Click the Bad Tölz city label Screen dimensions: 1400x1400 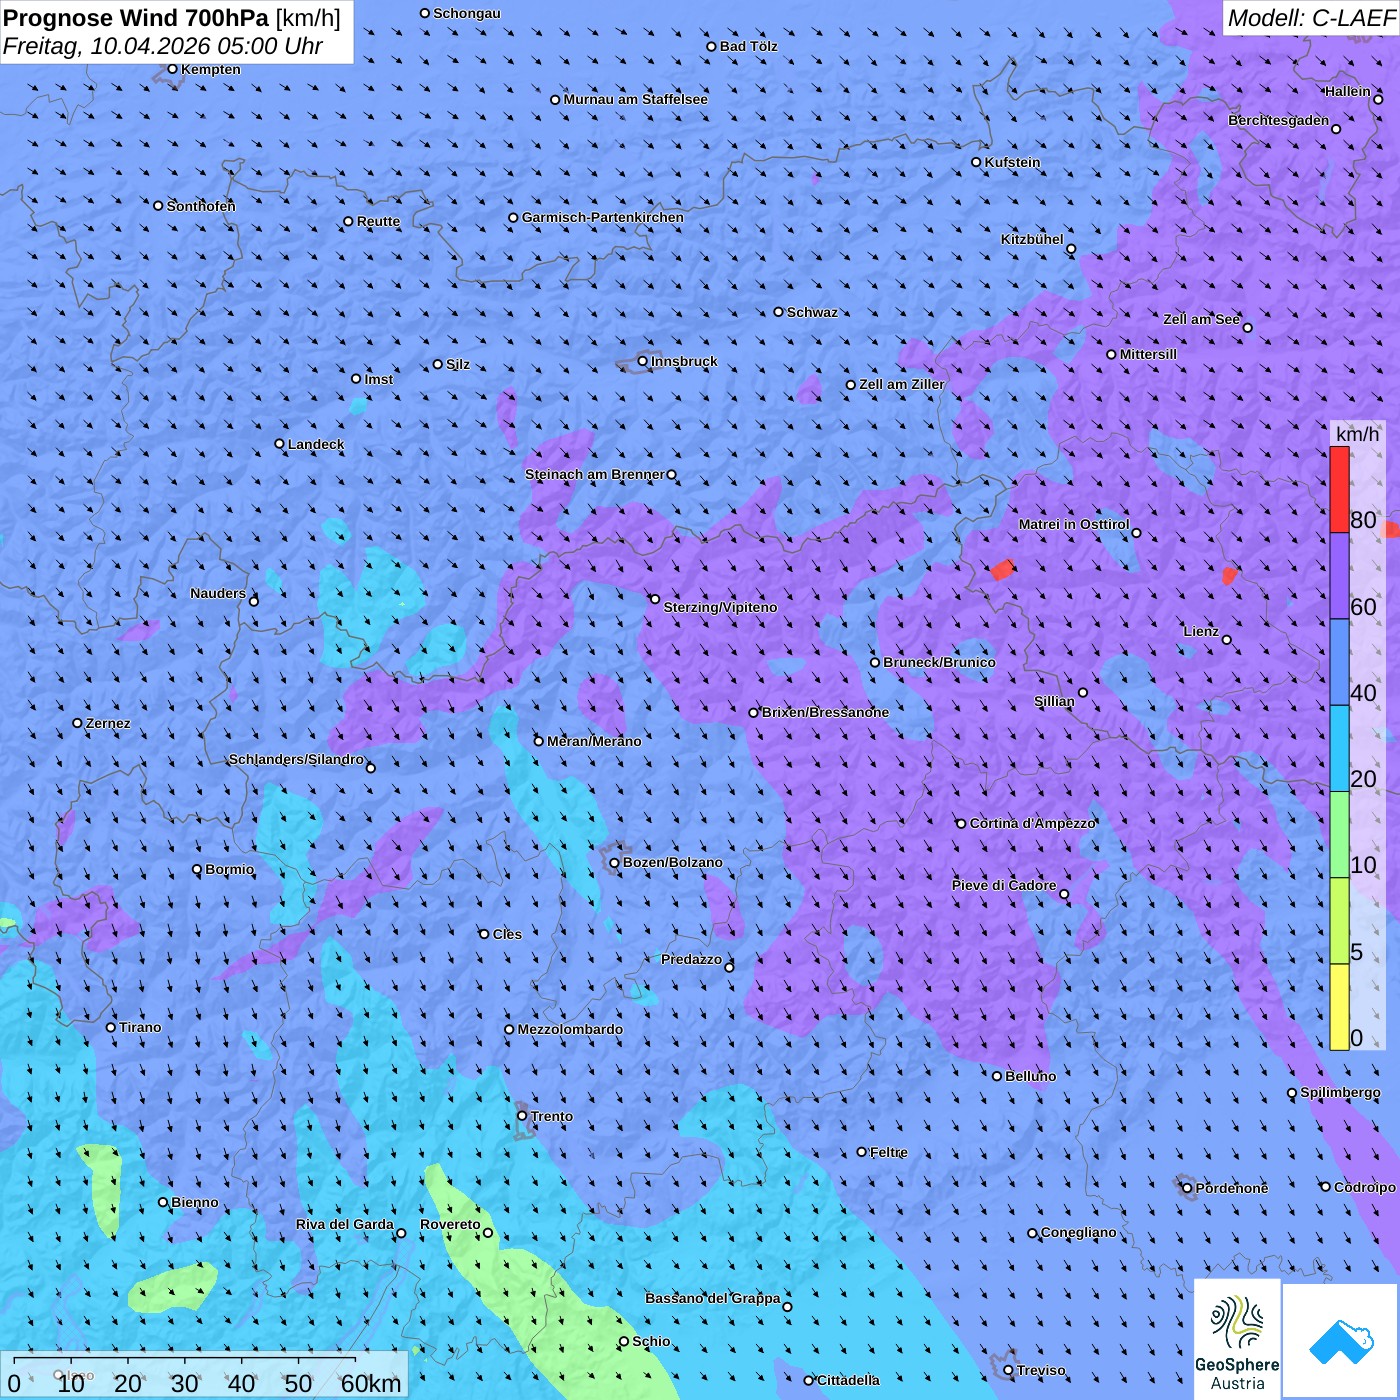click(x=748, y=46)
